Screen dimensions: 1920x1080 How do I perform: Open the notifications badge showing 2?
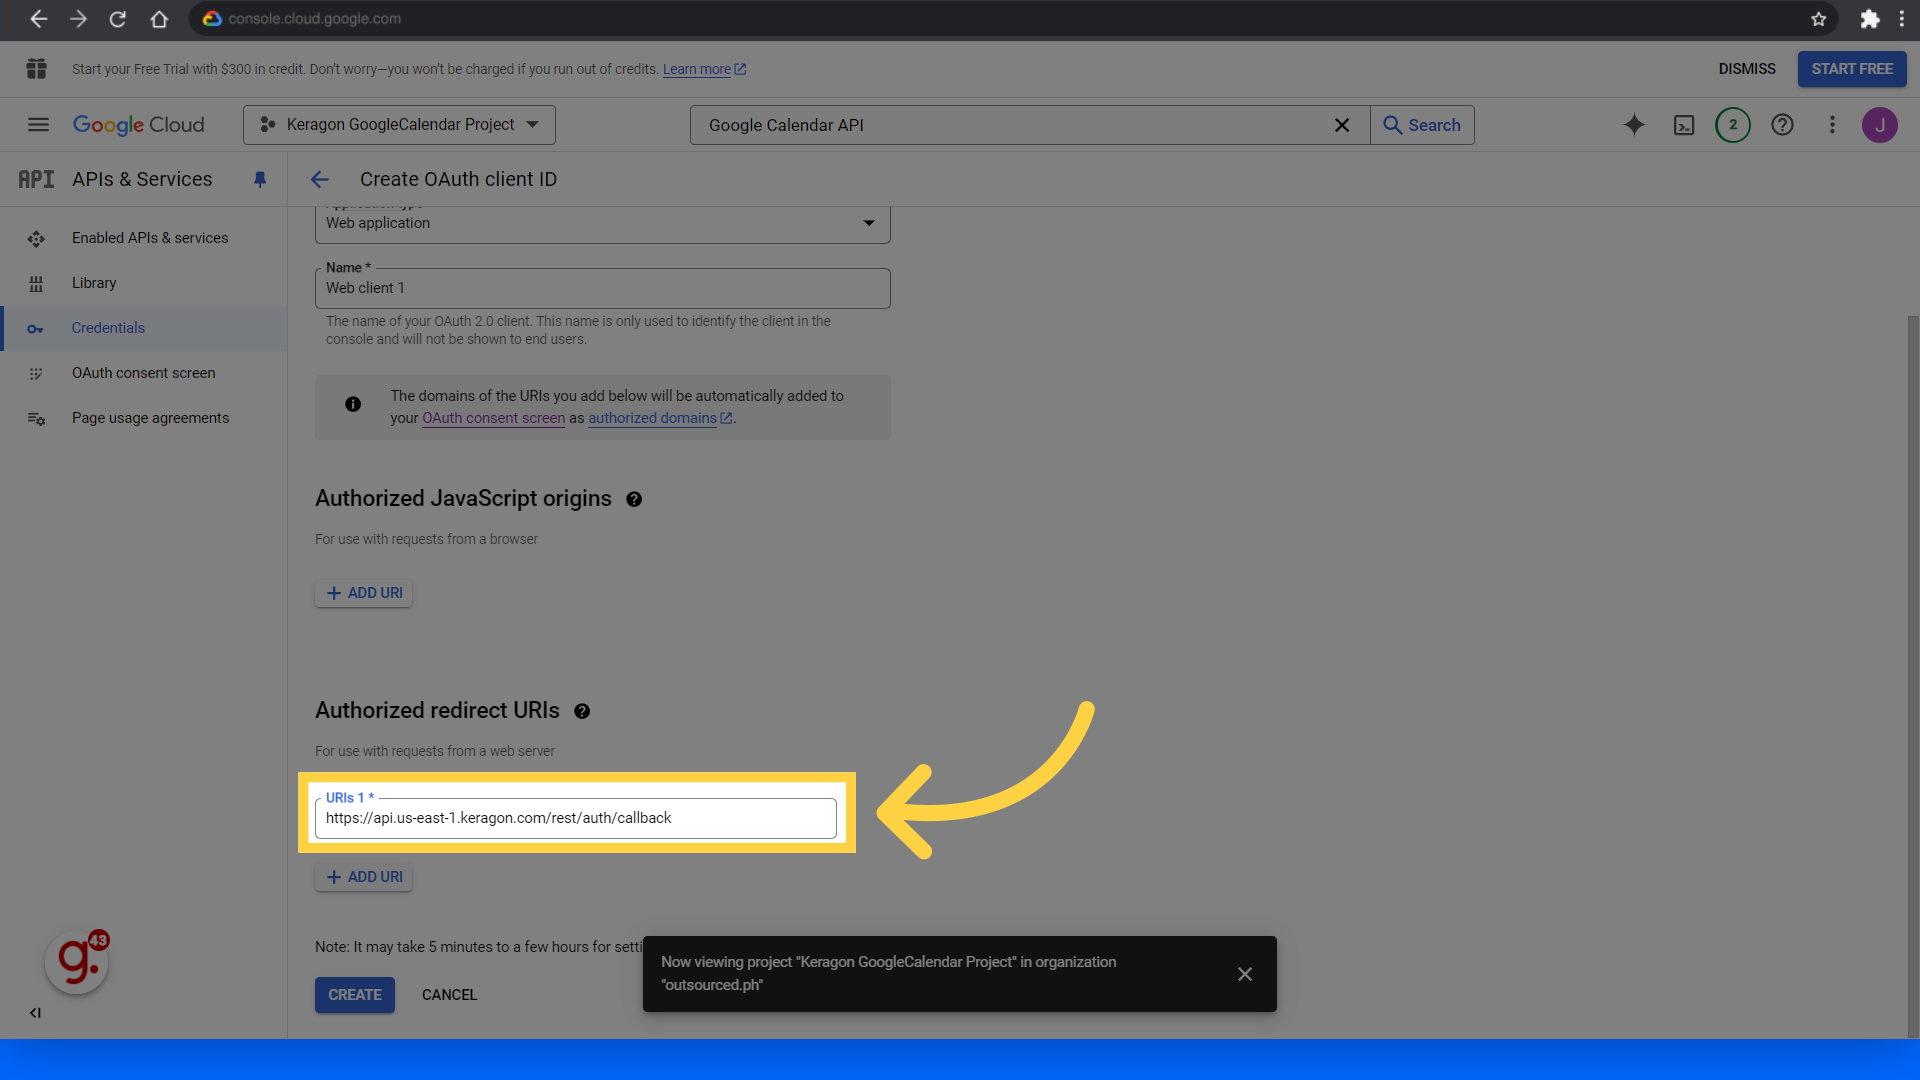pyautogui.click(x=1733, y=125)
